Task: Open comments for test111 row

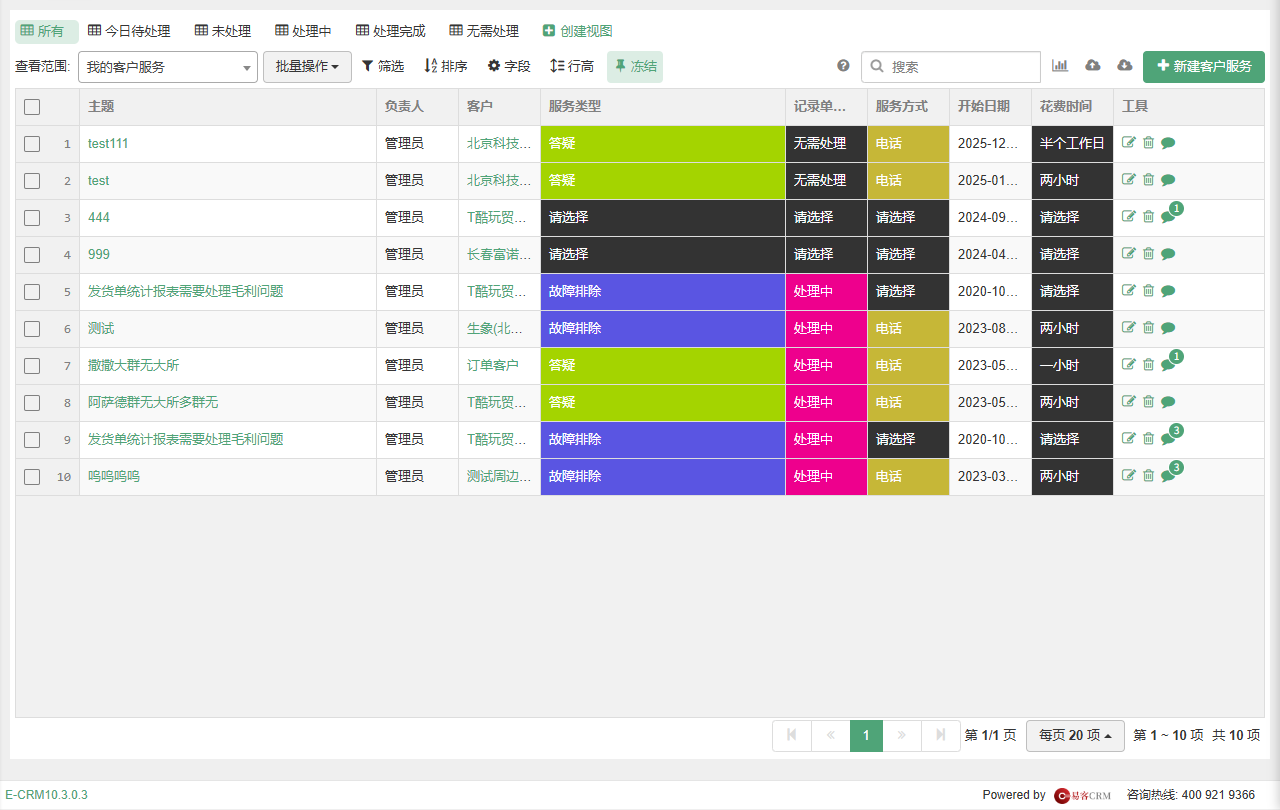Action: point(1168,143)
